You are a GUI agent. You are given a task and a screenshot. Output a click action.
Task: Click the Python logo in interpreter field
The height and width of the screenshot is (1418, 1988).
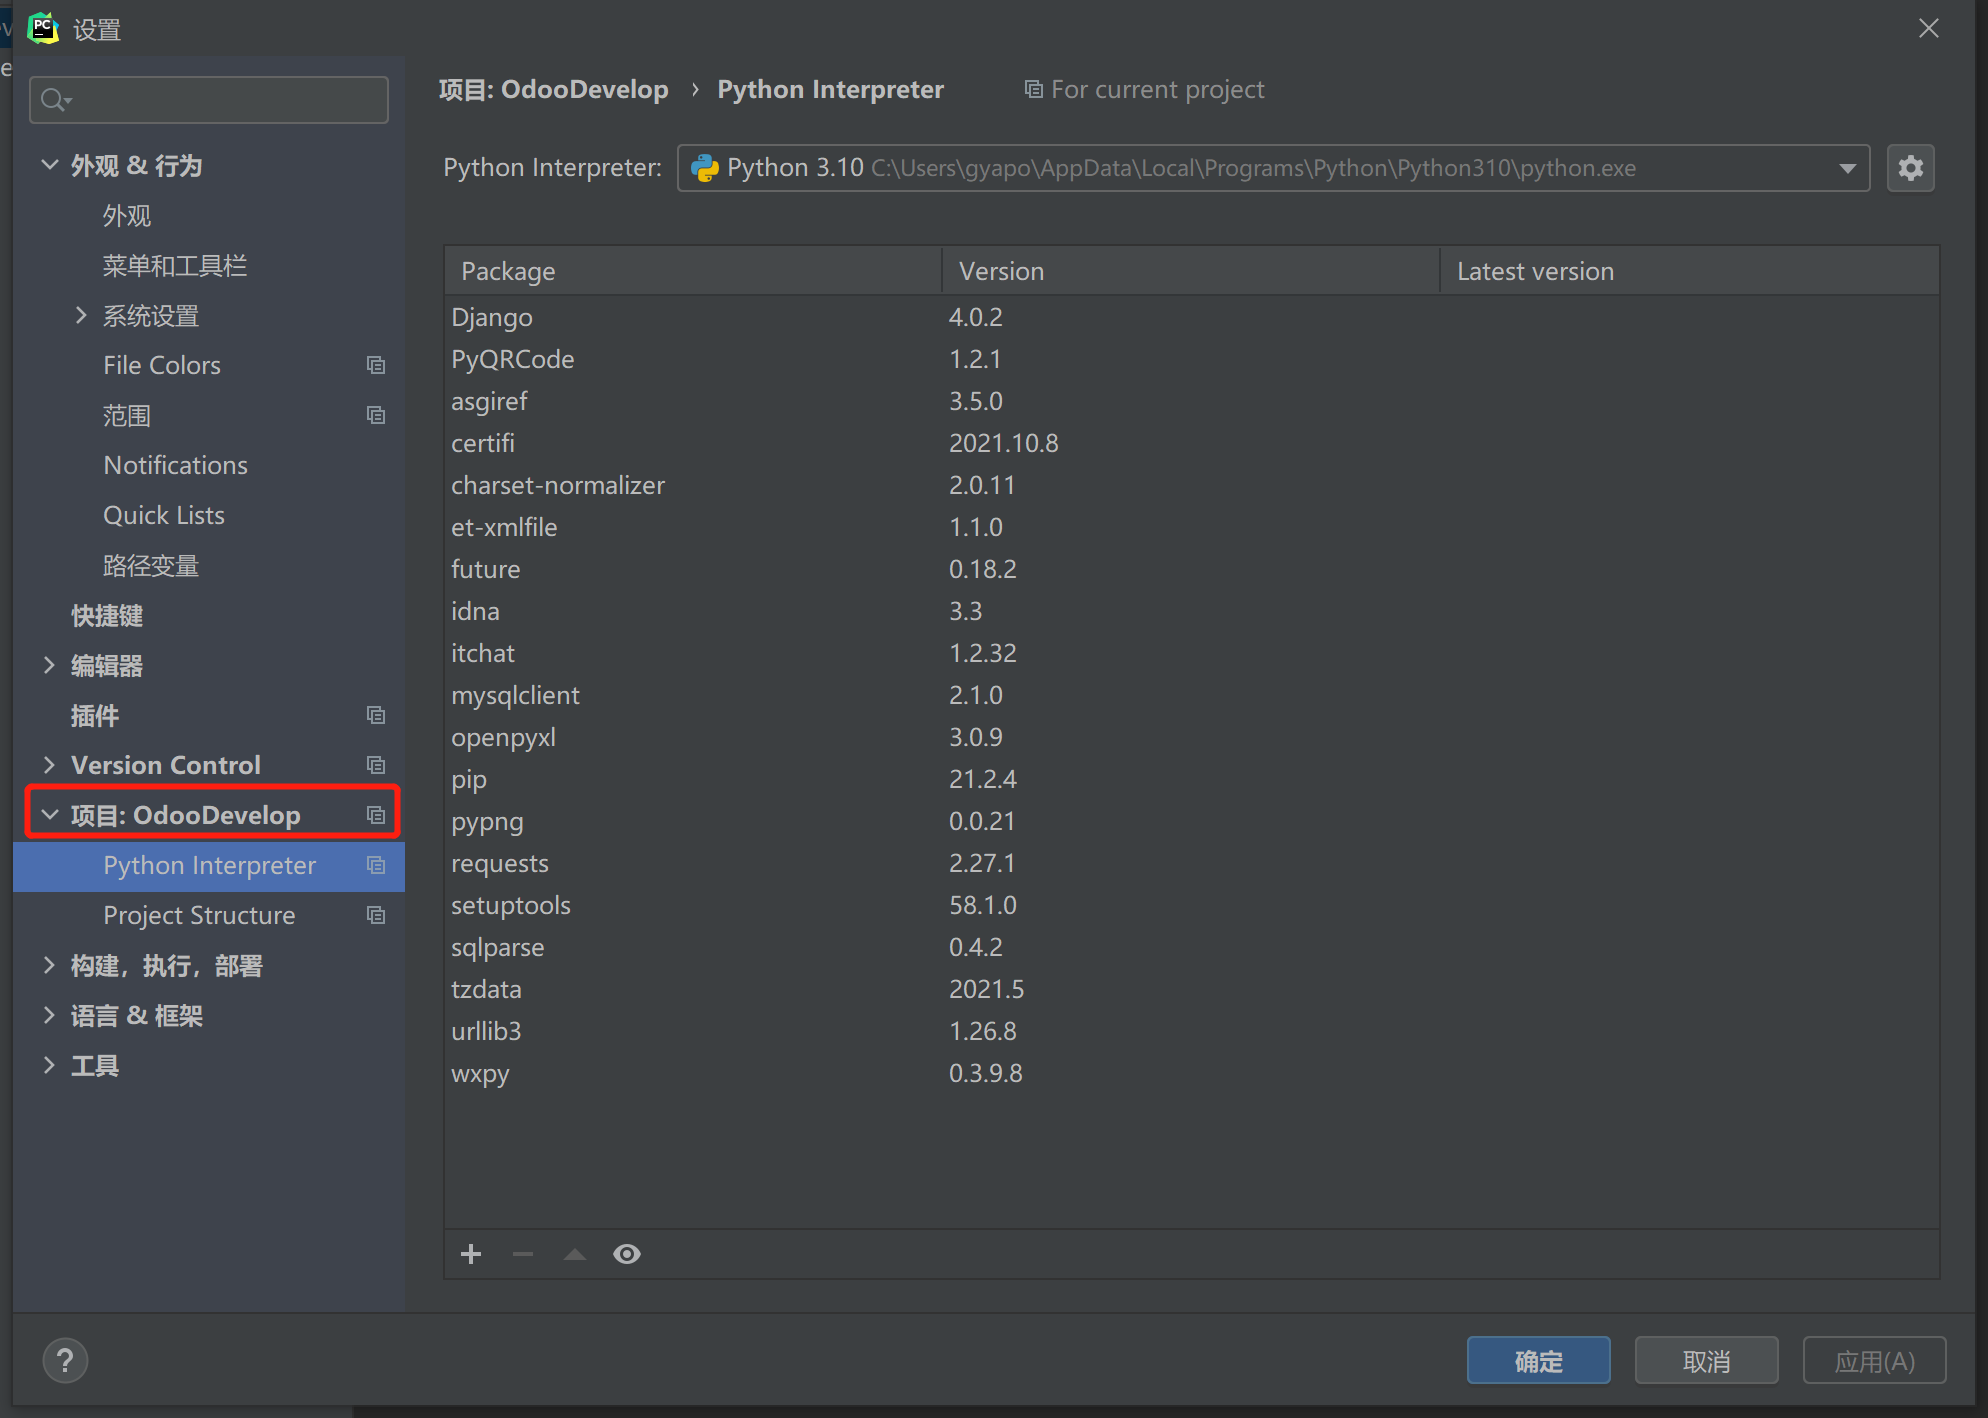click(705, 168)
